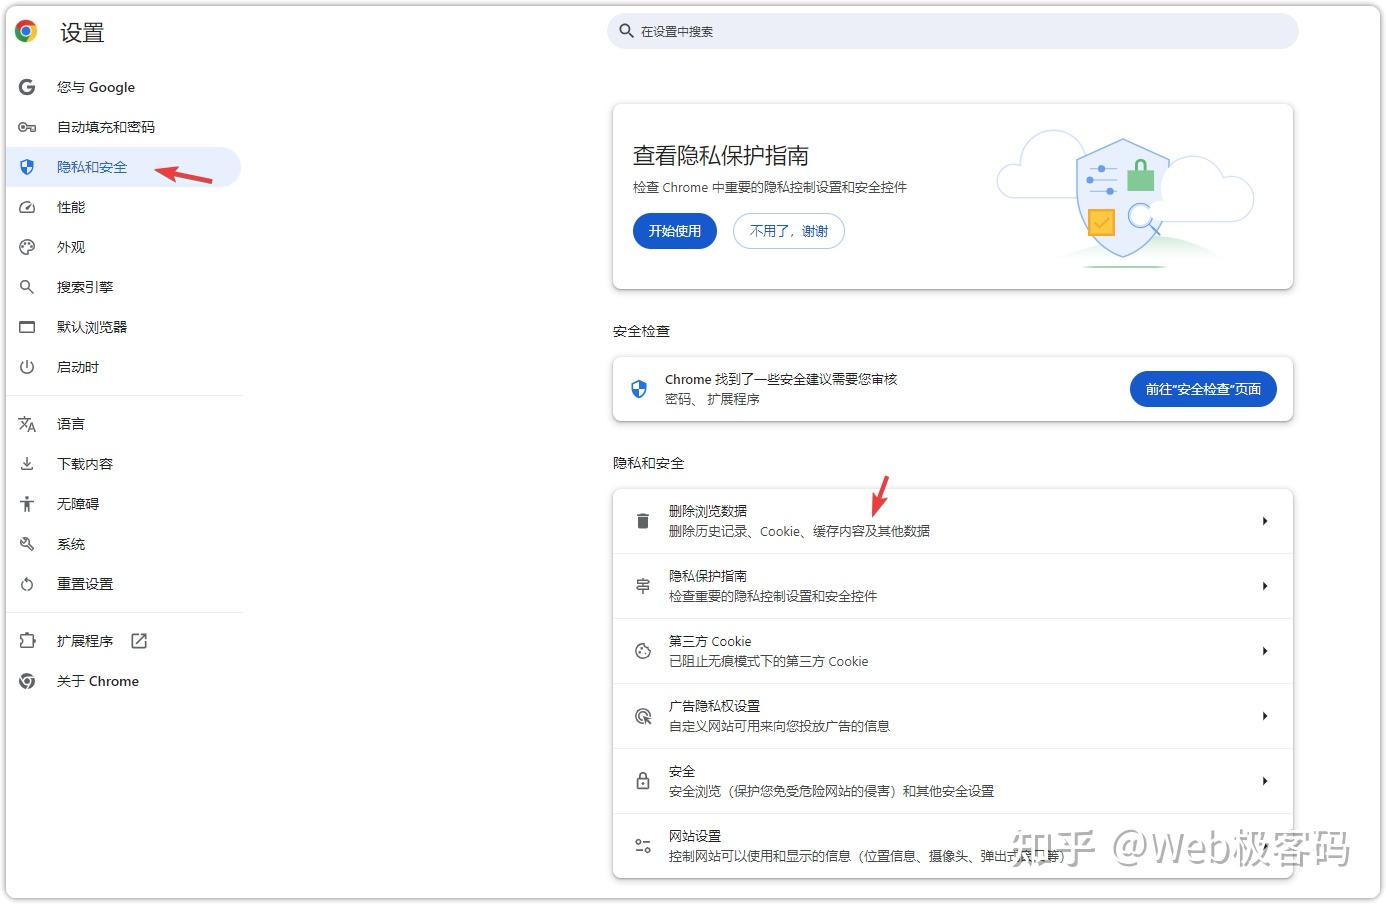Click the palette icon for 外观

(x=27, y=247)
